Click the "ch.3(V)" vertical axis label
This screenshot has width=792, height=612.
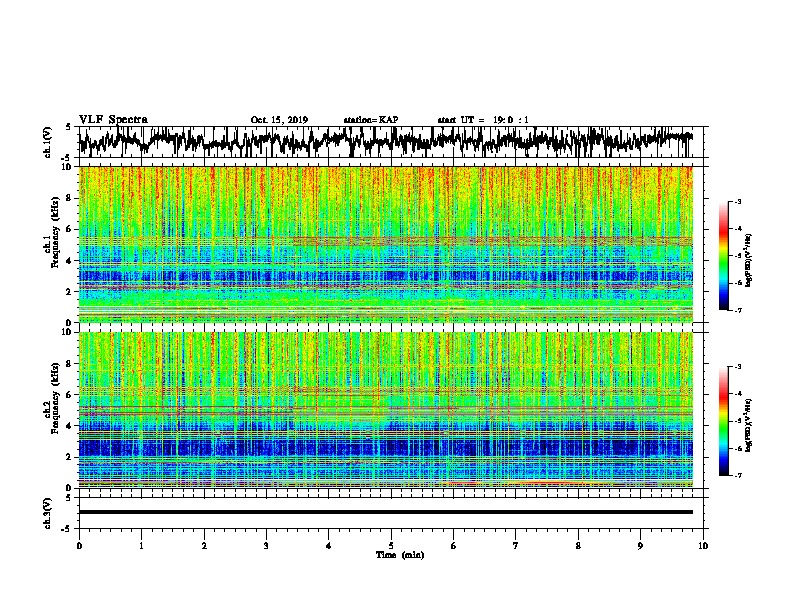[48, 514]
